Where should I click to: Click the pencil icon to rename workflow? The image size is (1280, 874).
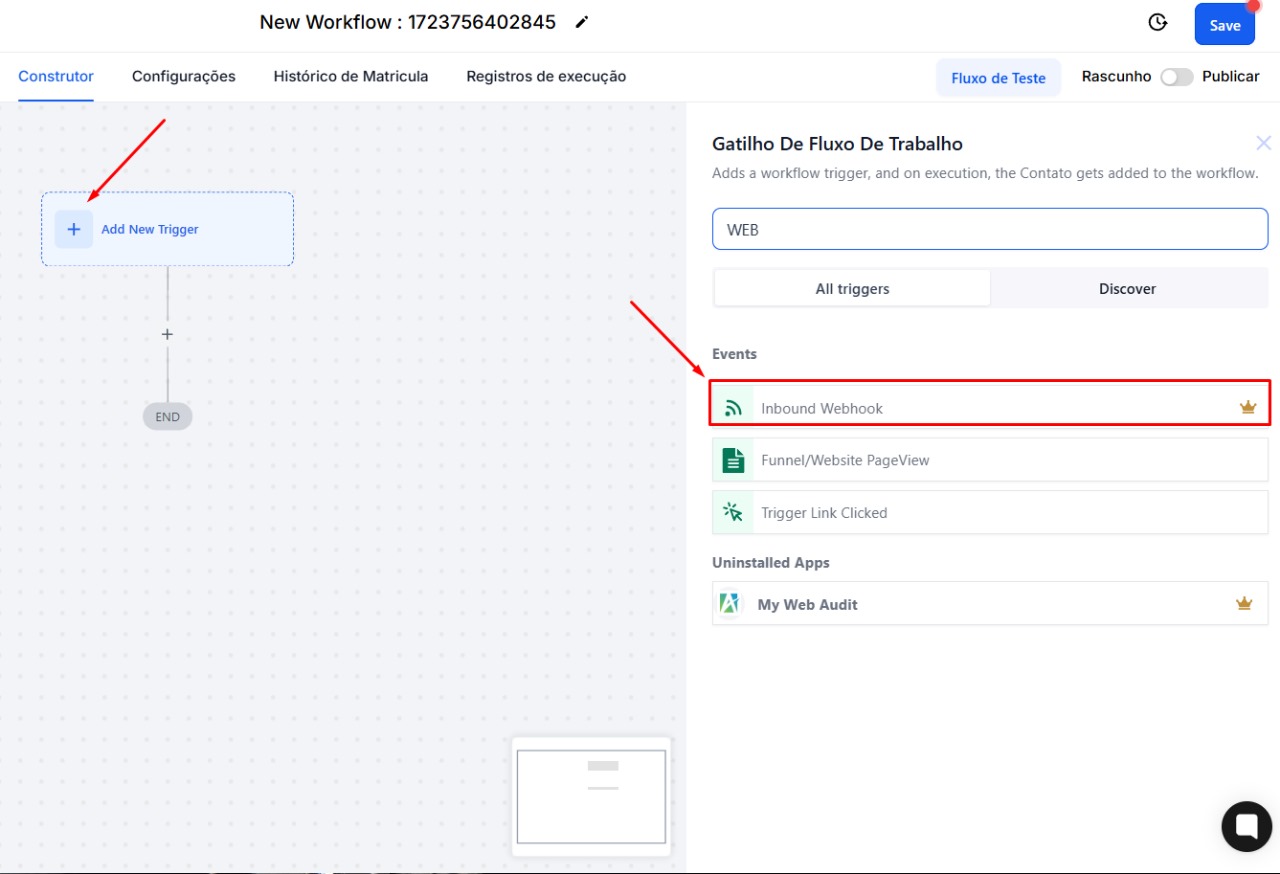tap(582, 22)
